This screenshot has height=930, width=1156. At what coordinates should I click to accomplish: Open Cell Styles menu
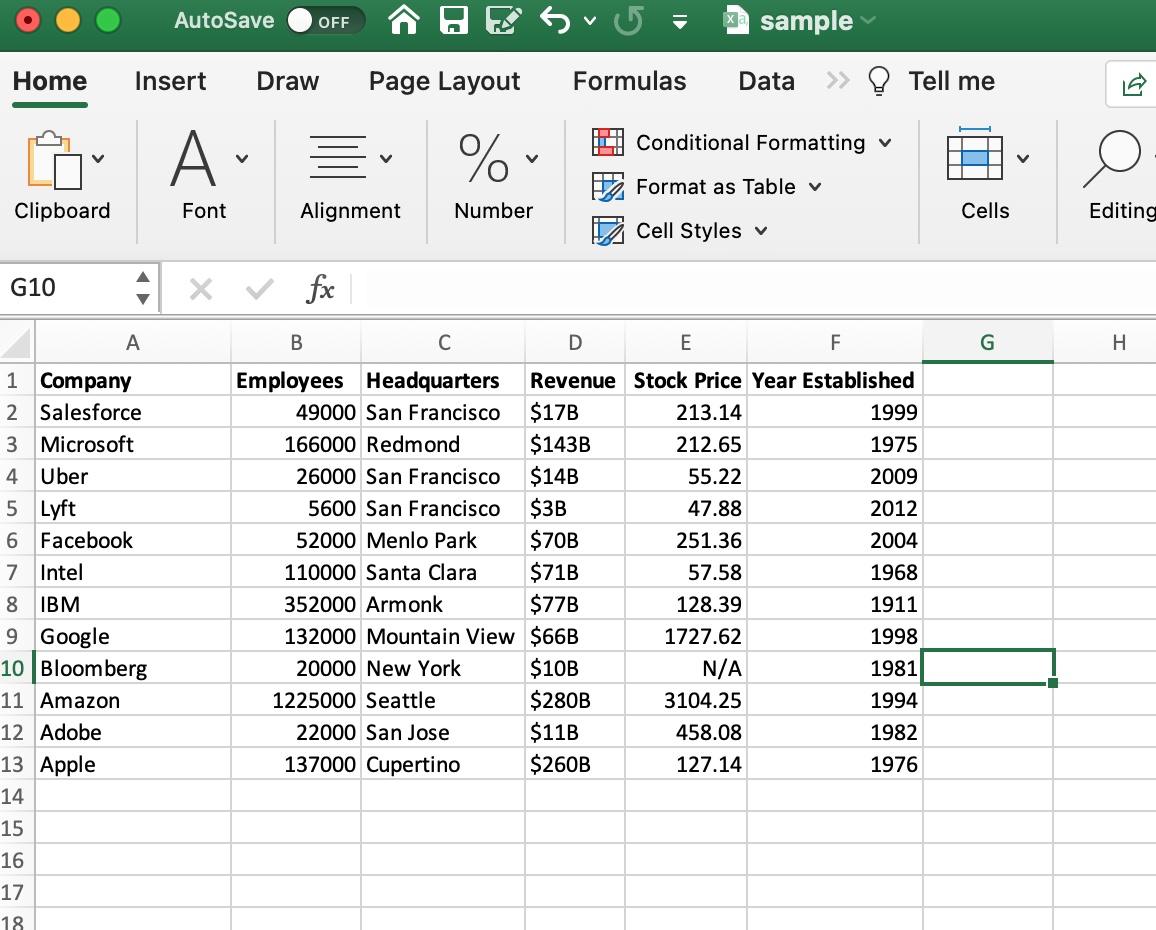[701, 231]
